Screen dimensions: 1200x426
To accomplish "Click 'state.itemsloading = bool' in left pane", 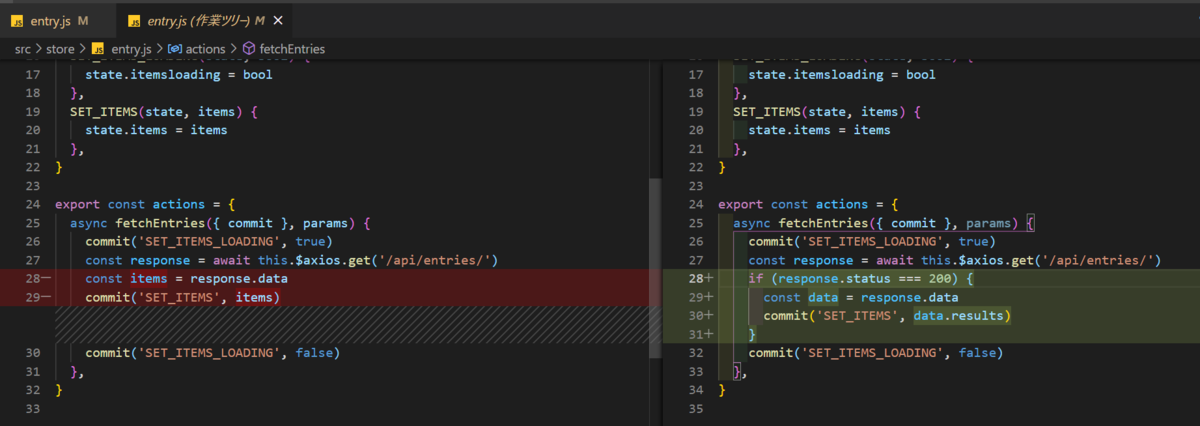I will pyautogui.click(x=178, y=74).
